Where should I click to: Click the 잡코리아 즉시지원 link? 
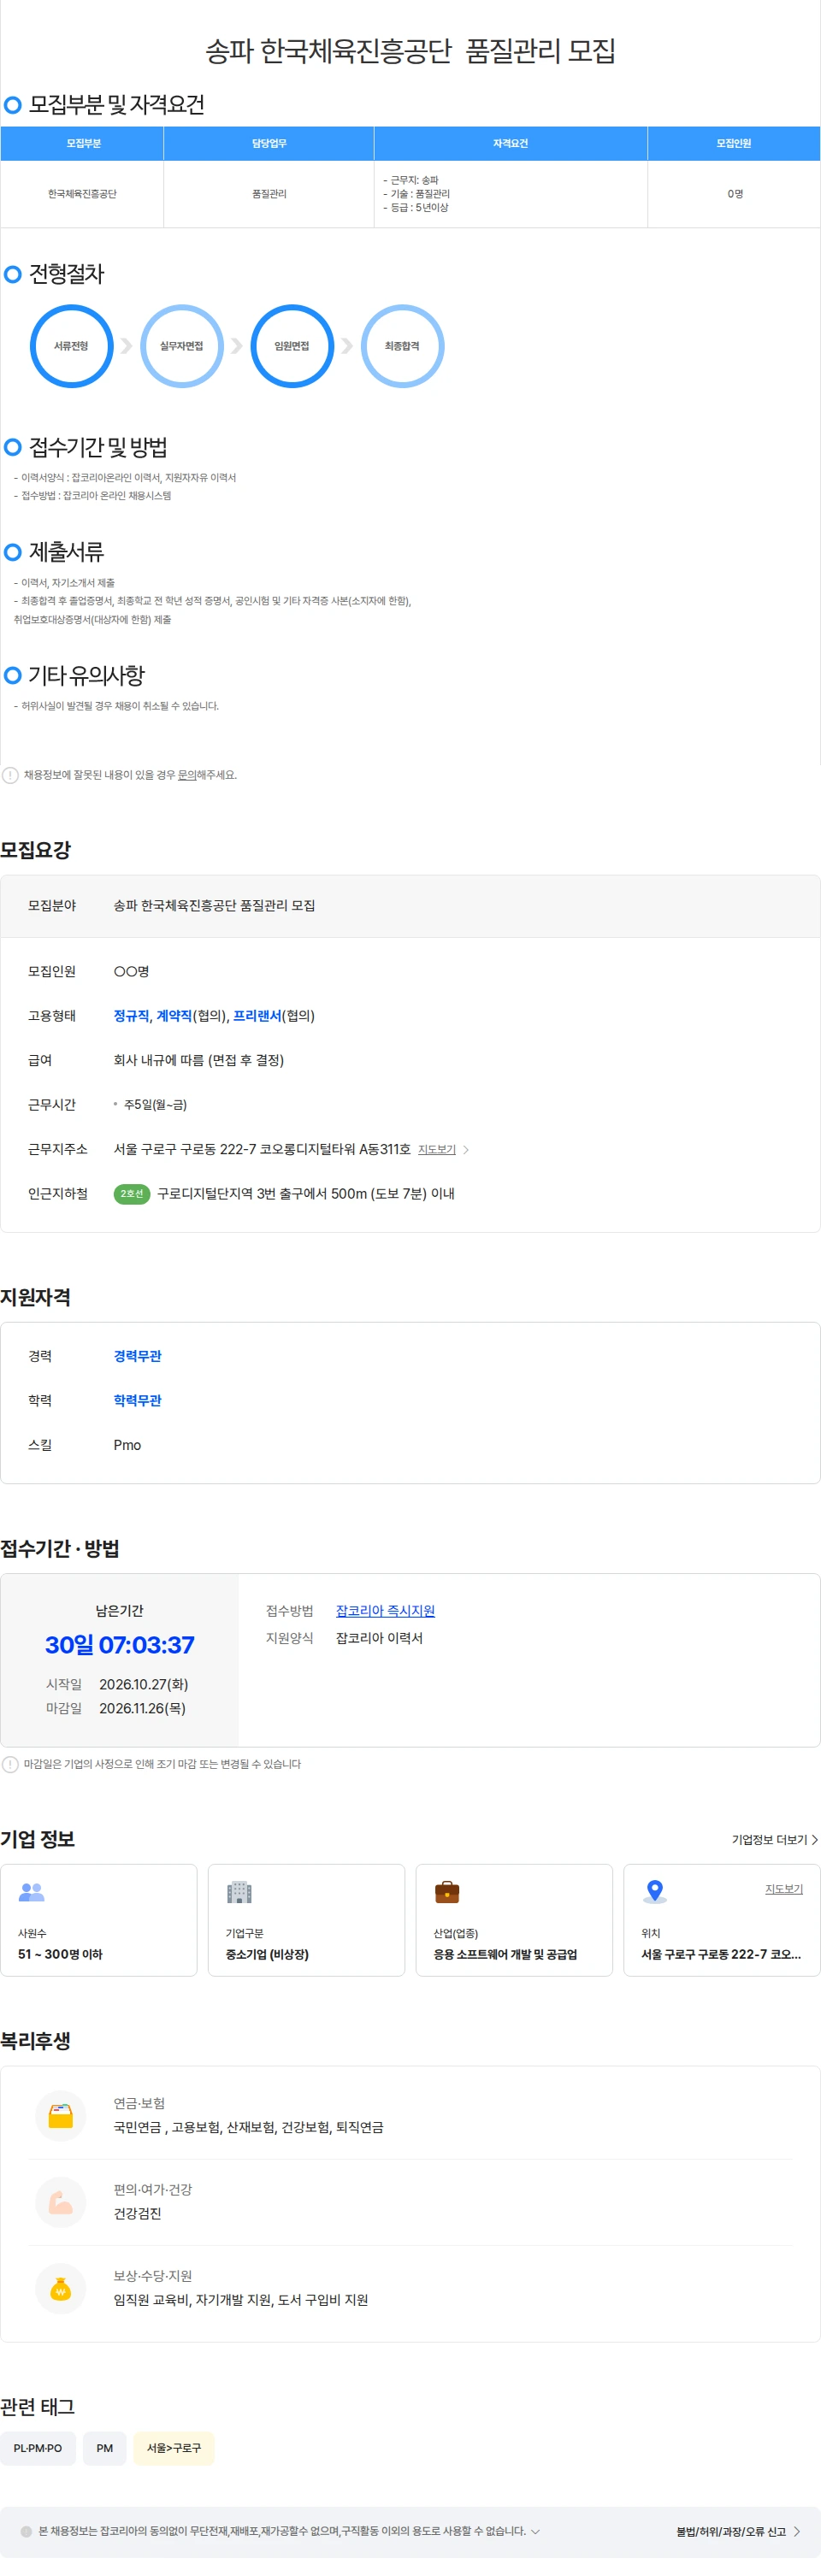click(385, 1611)
